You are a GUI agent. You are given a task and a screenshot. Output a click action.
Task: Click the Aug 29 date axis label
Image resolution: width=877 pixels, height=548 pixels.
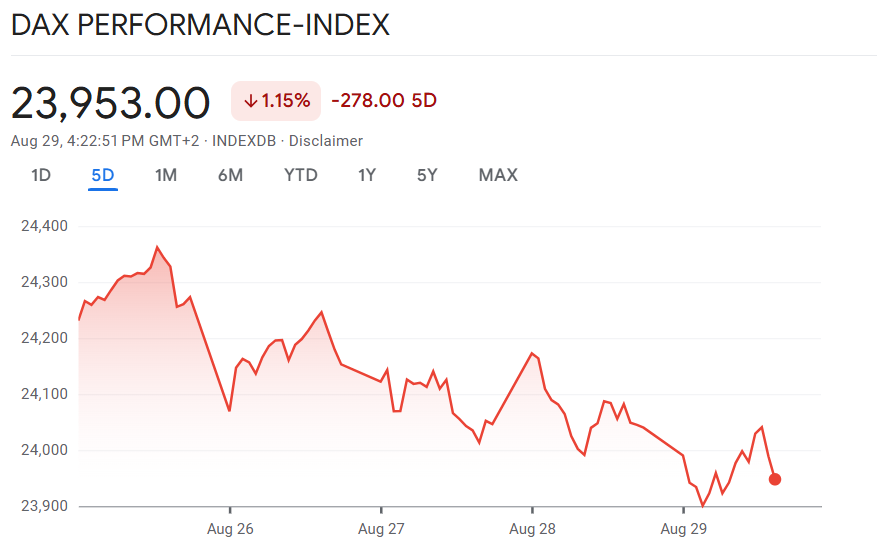pos(683,527)
